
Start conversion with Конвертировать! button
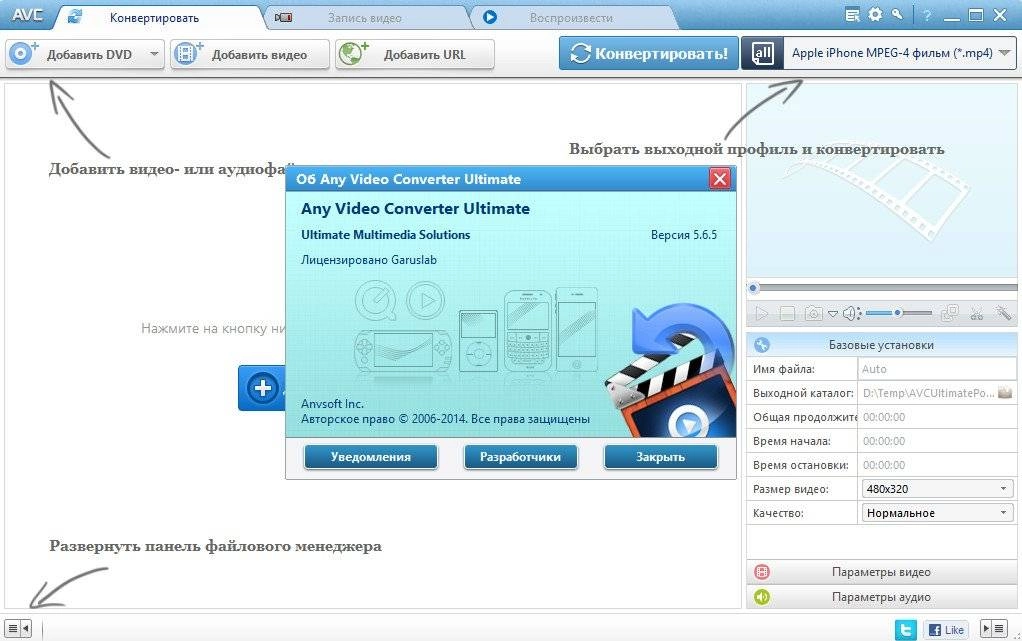click(x=649, y=53)
